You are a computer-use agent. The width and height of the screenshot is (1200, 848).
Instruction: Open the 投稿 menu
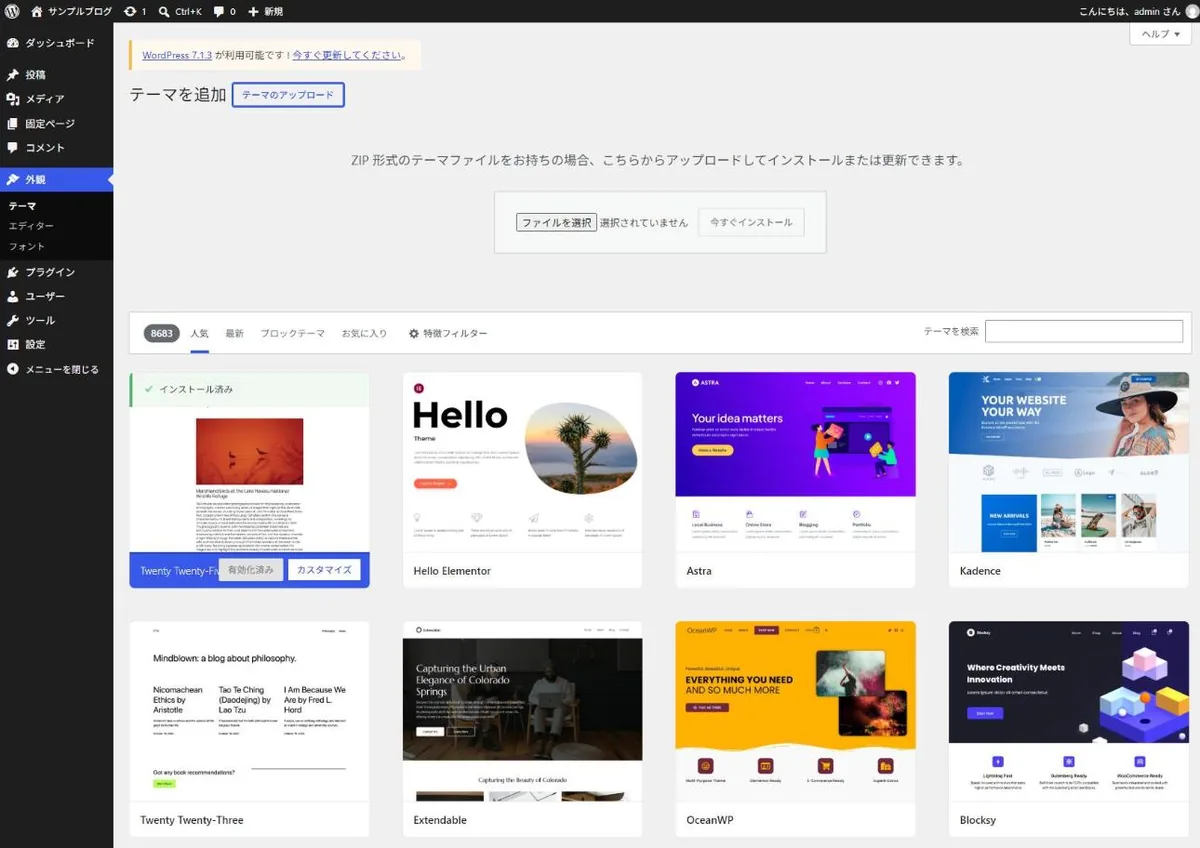56,75
